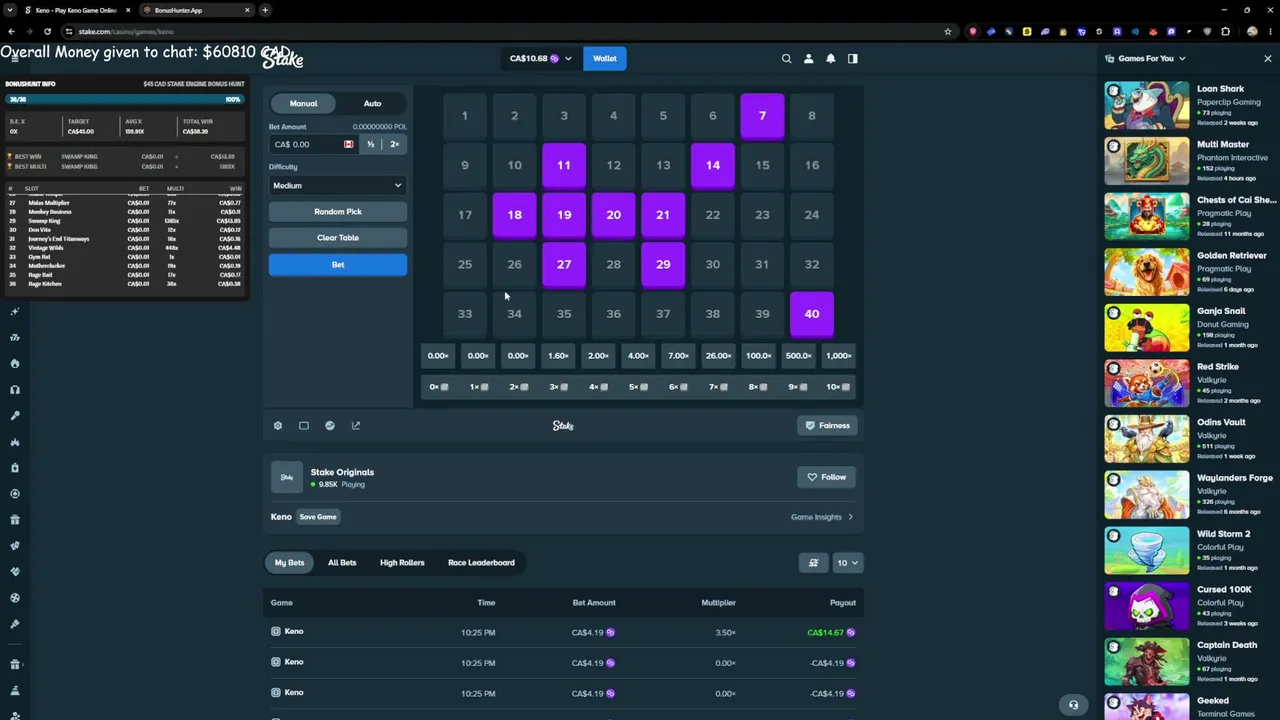The width and height of the screenshot is (1280, 720).
Task: Follow Stake Originals
Action: pos(827,478)
